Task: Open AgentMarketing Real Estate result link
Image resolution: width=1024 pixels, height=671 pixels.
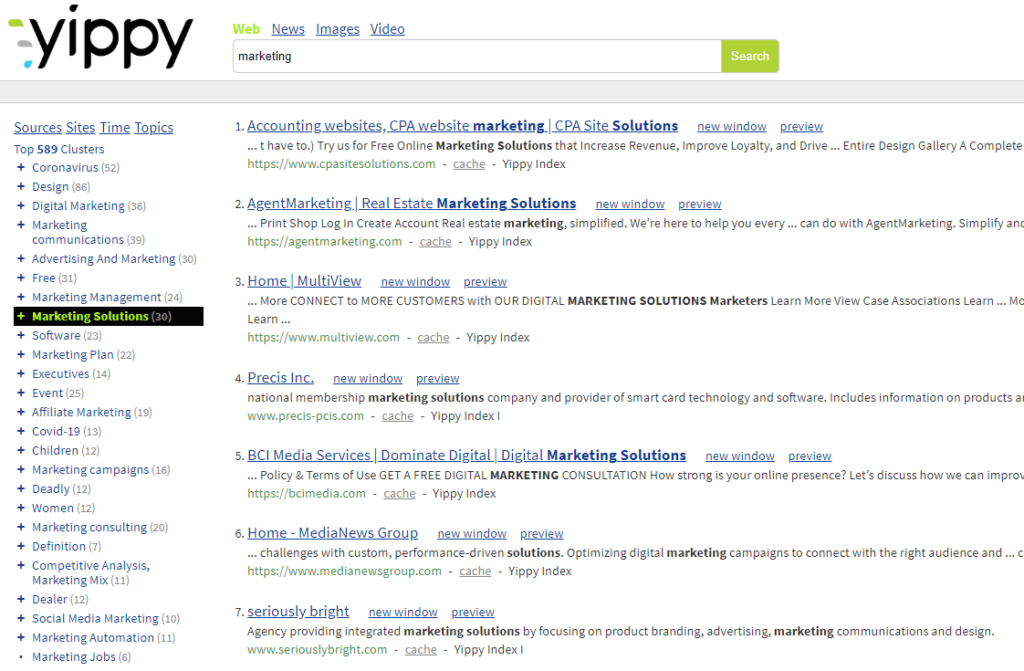Action: [411, 203]
